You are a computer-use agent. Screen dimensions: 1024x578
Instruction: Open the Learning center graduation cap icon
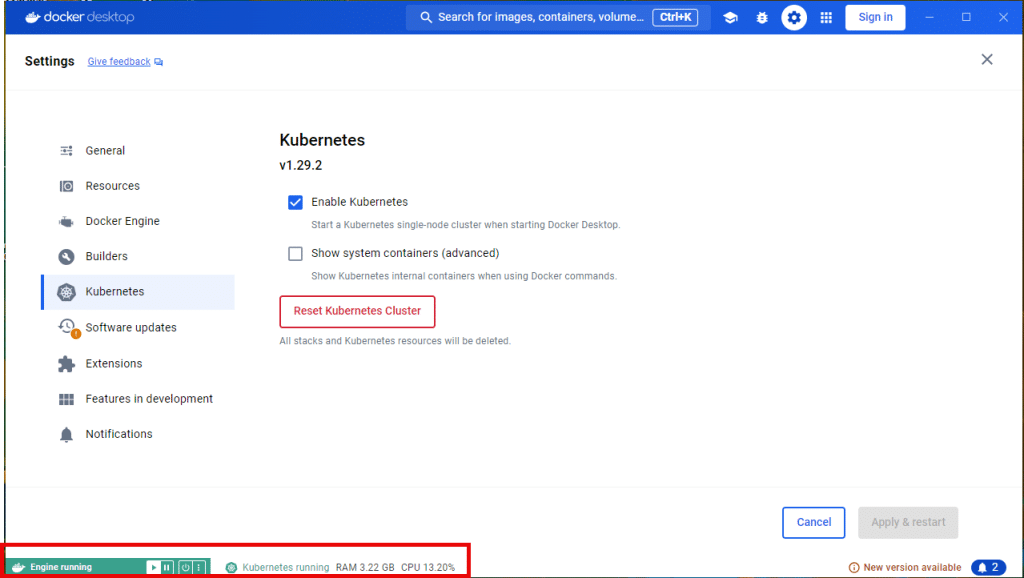click(x=730, y=18)
